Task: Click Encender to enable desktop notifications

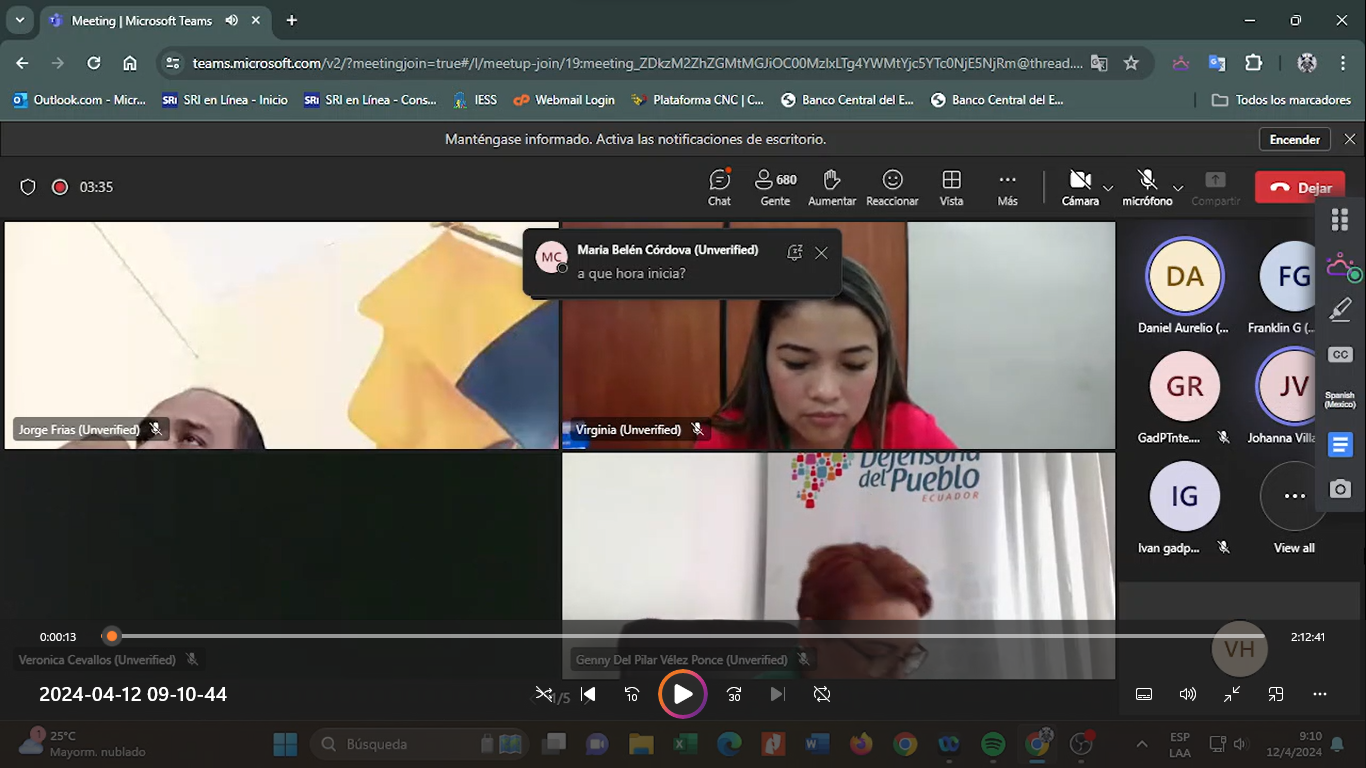Action: click(1294, 140)
